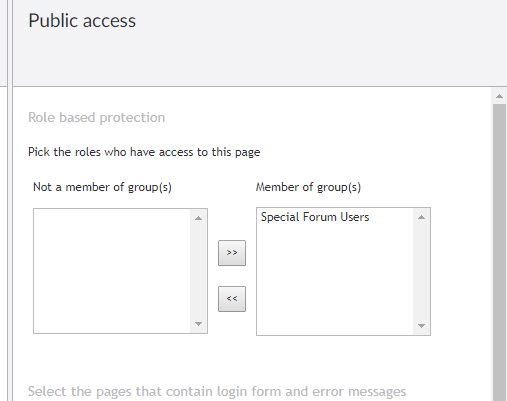The width and height of the screenshot is (507, 401).
Task: Click the 'Member of group(s)' list scrollbar track
Action: [421, 271]
